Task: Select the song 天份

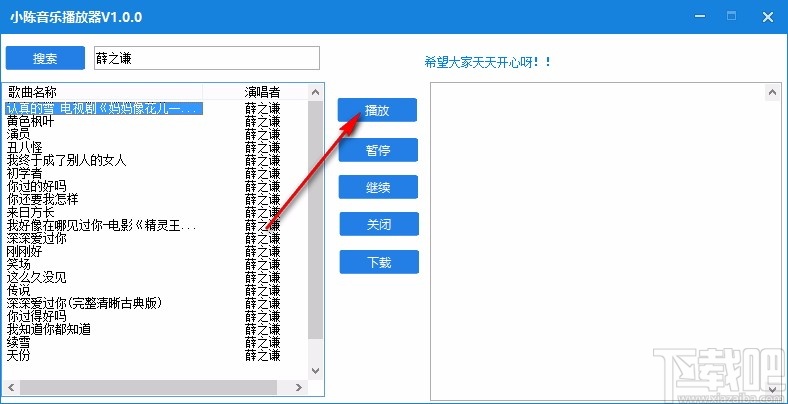Action: coord(18,356)
